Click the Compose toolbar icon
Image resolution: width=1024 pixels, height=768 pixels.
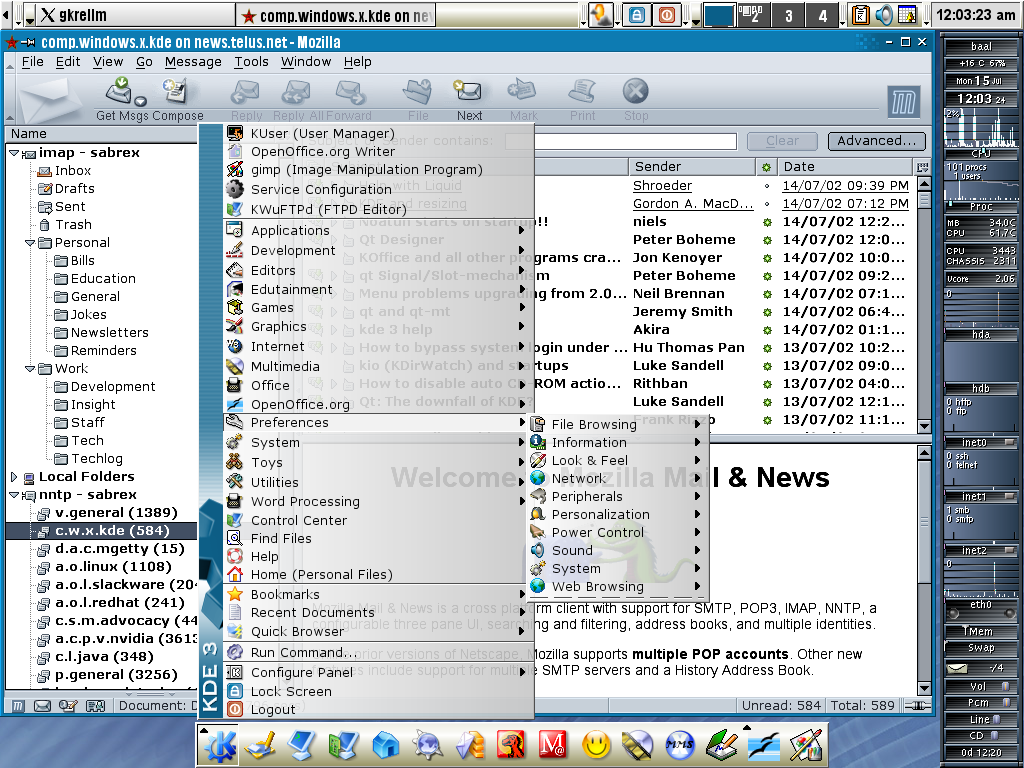pos(175,91)
